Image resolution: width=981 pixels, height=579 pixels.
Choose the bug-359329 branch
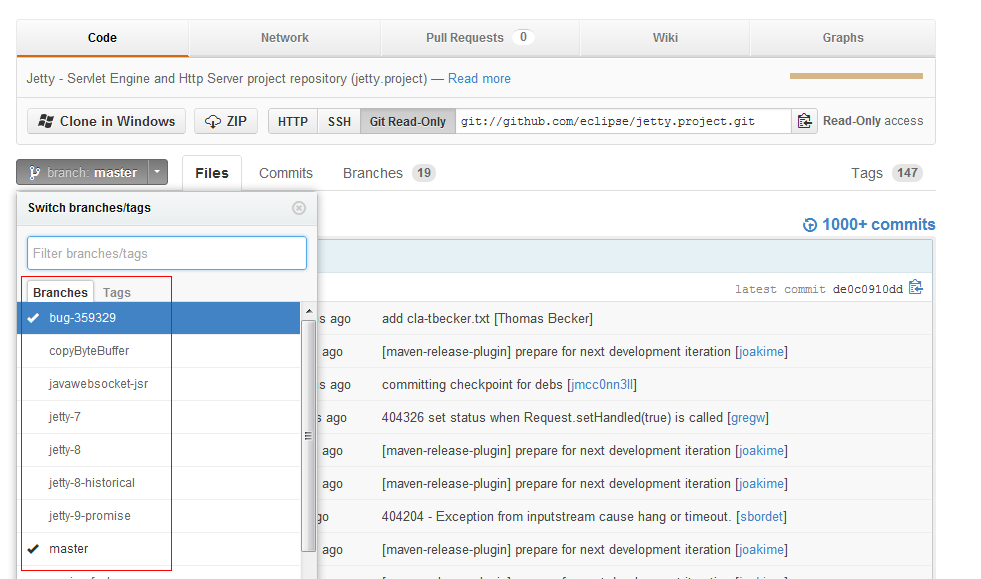pyautogui.click(x=158, y=318)
